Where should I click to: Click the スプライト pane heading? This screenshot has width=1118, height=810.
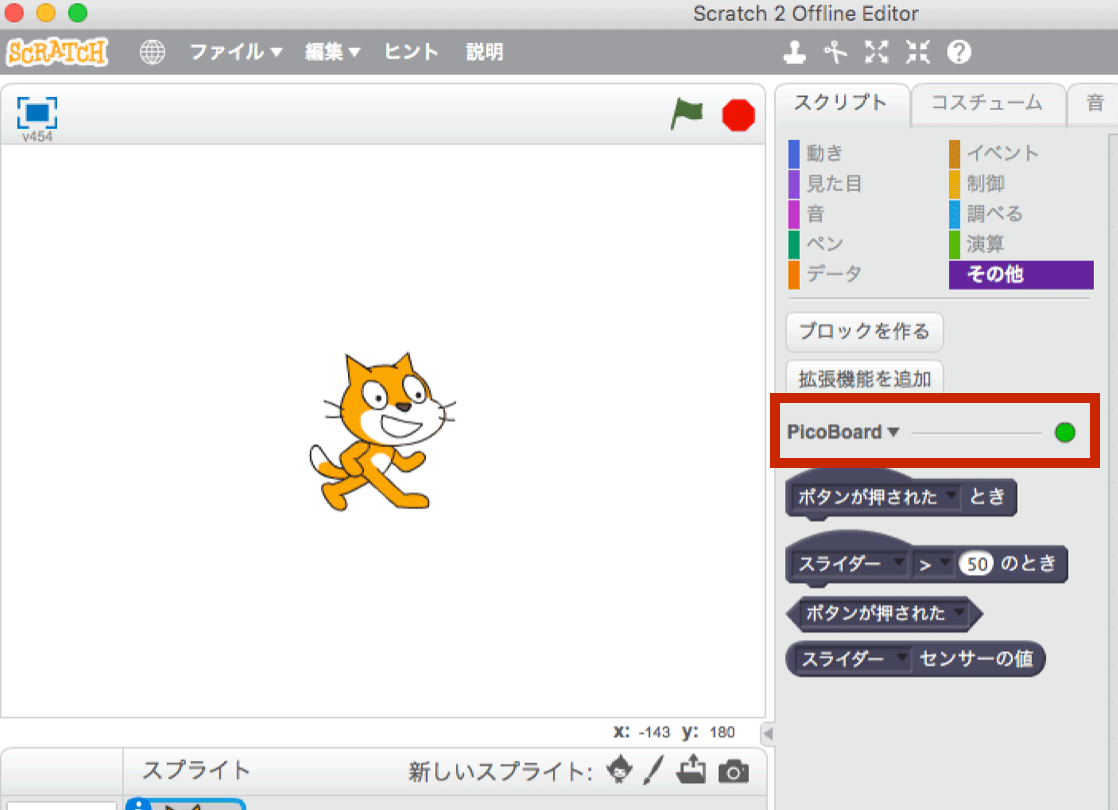(x=196, y=770)
